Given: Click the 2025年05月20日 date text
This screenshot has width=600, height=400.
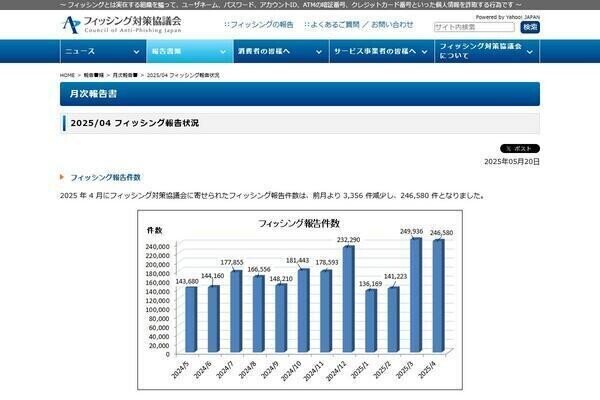Looking at the screenshot, I should (512, 162).
